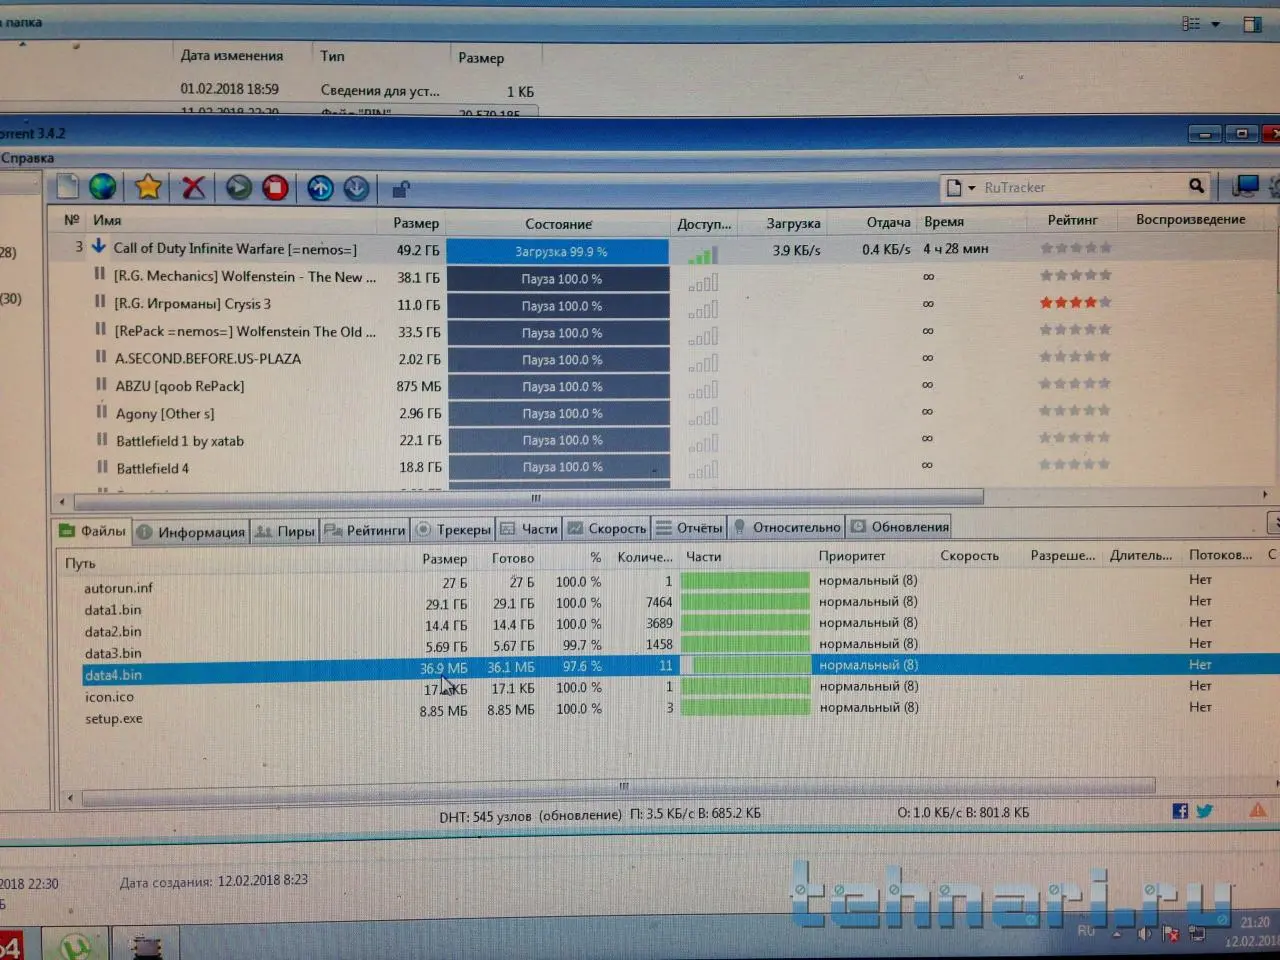
Task: Click the Тип column header in Explorer
Action: [x=333, y=57]
